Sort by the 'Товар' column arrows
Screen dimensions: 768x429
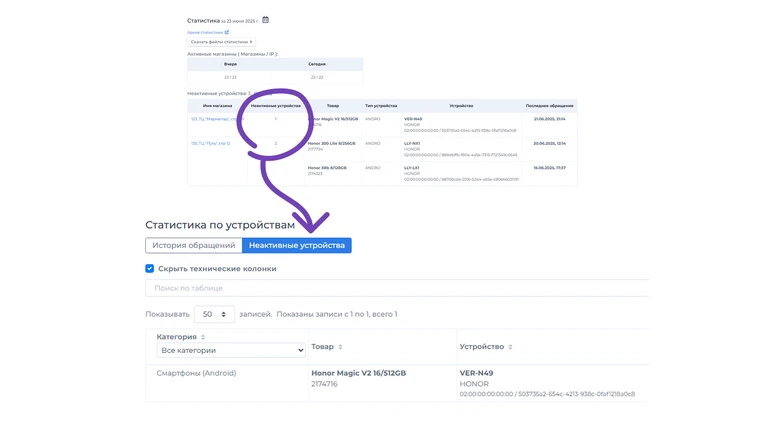click(x=340, y=347)
